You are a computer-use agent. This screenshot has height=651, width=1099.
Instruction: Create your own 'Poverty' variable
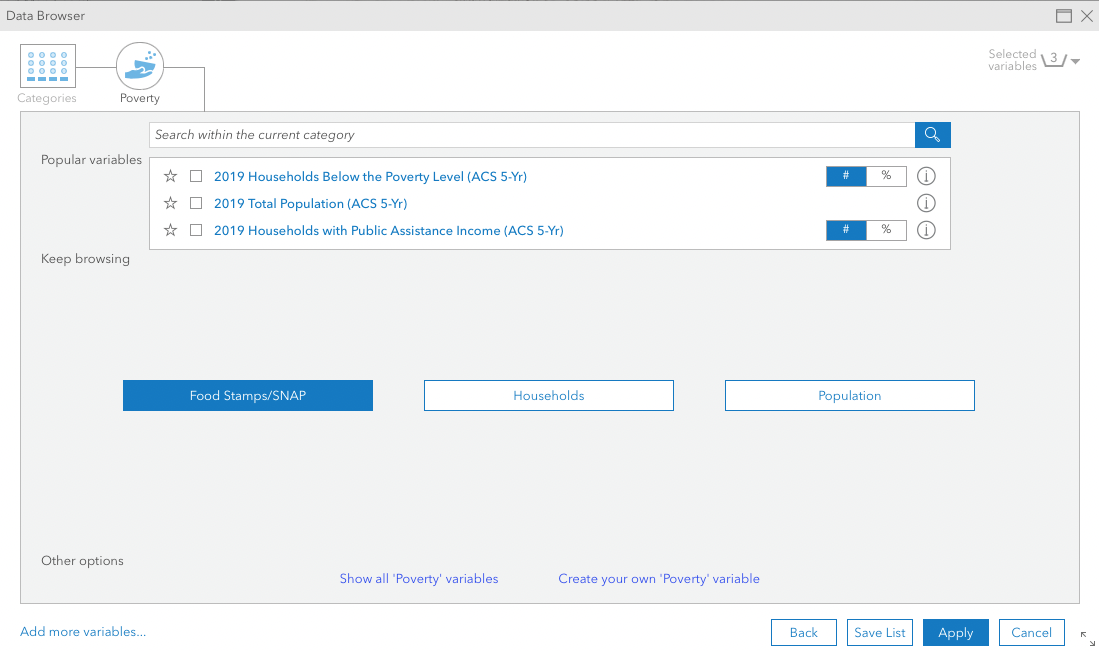659,579
